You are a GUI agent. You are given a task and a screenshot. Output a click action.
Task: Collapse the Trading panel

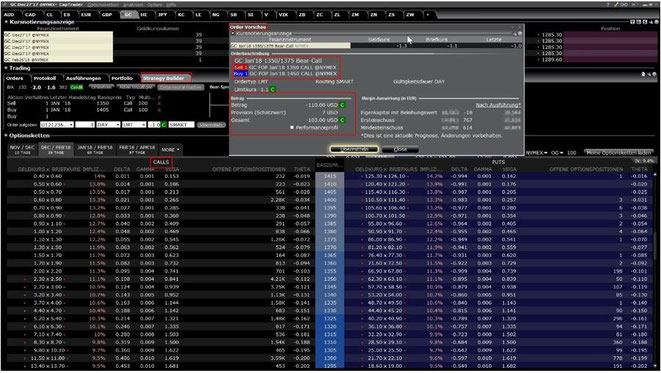pyautogui.click(x=6, y=68)
